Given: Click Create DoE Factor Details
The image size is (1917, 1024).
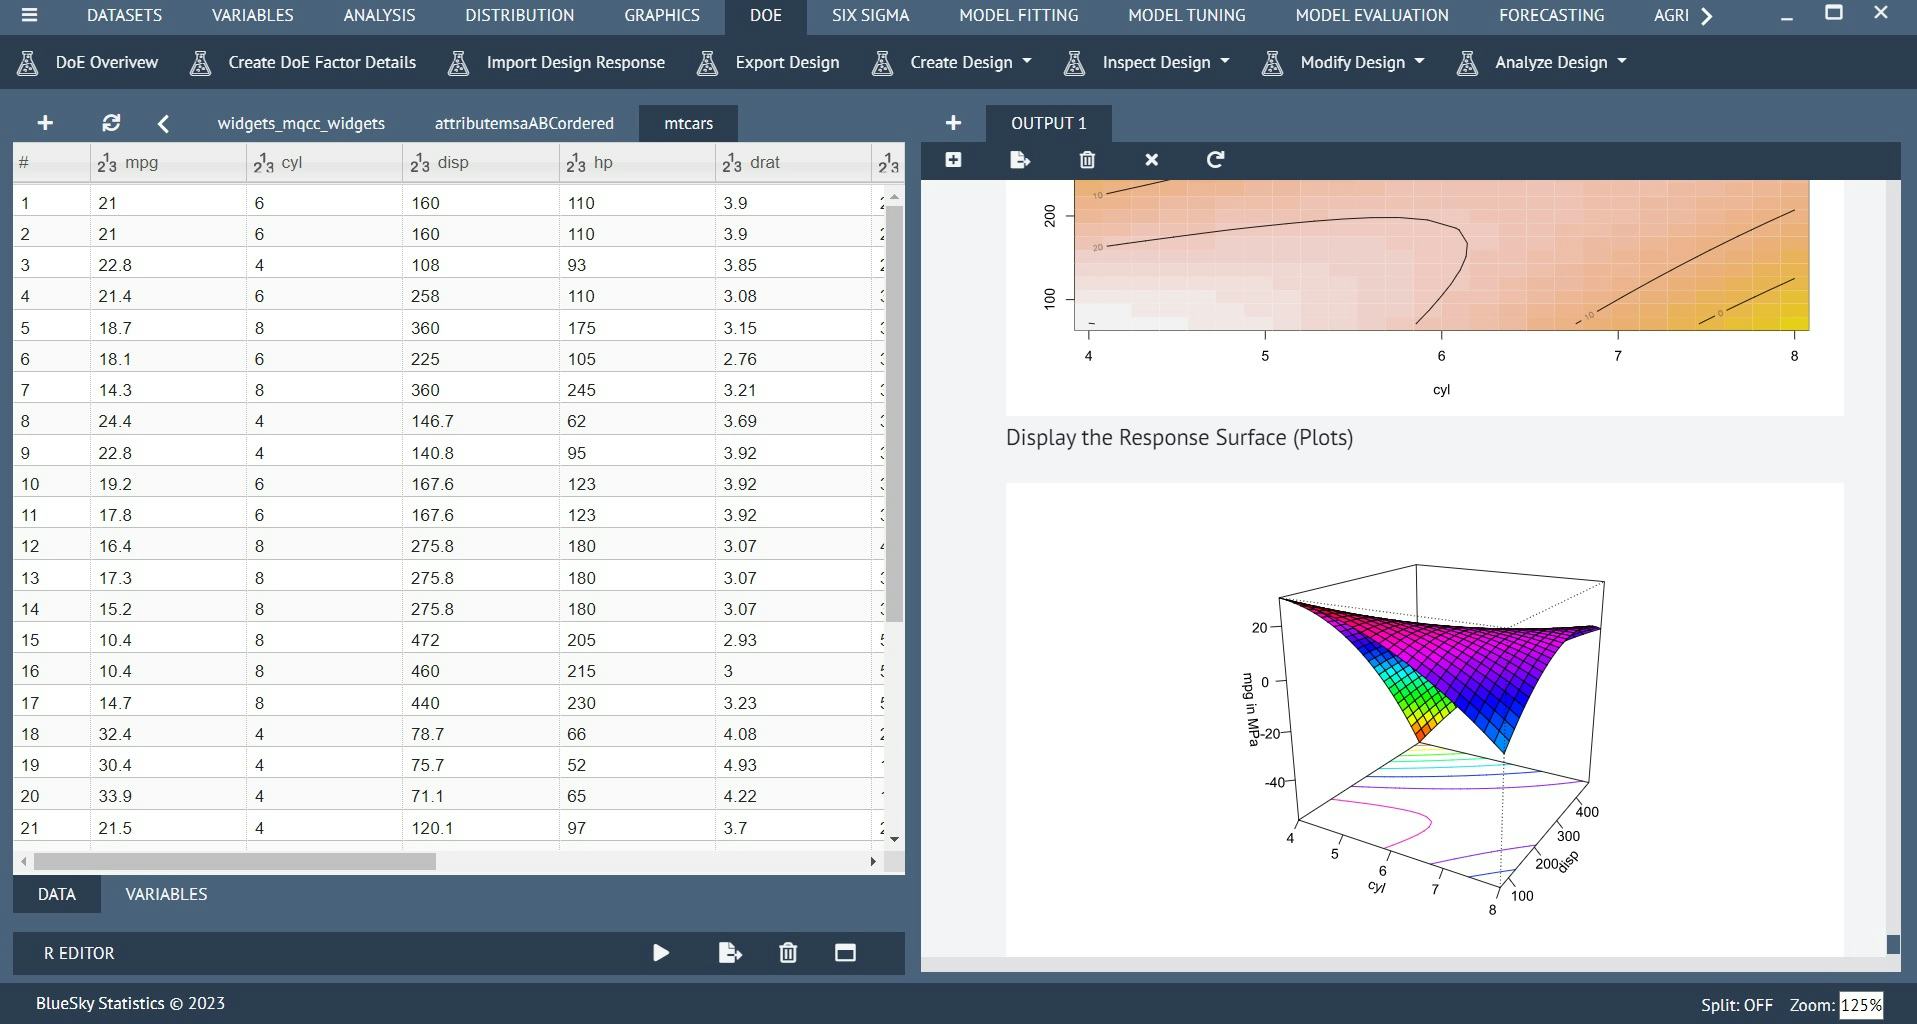Looking at the screenshot, I should point(322,62).
